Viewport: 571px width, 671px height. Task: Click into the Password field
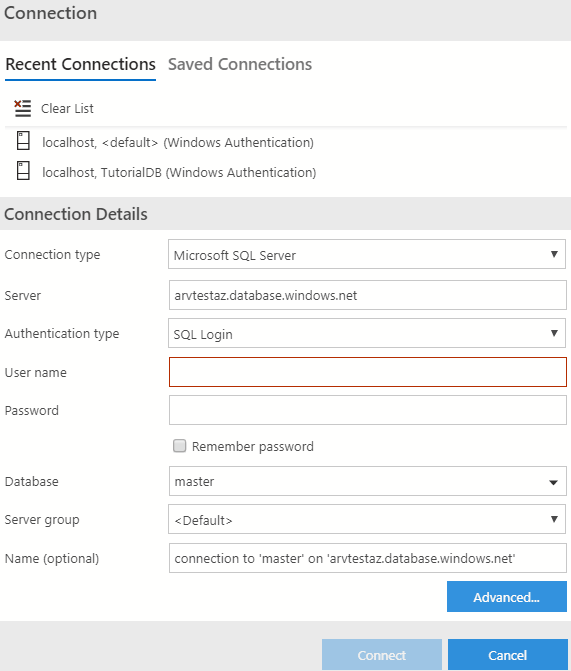tap(368, 410)
